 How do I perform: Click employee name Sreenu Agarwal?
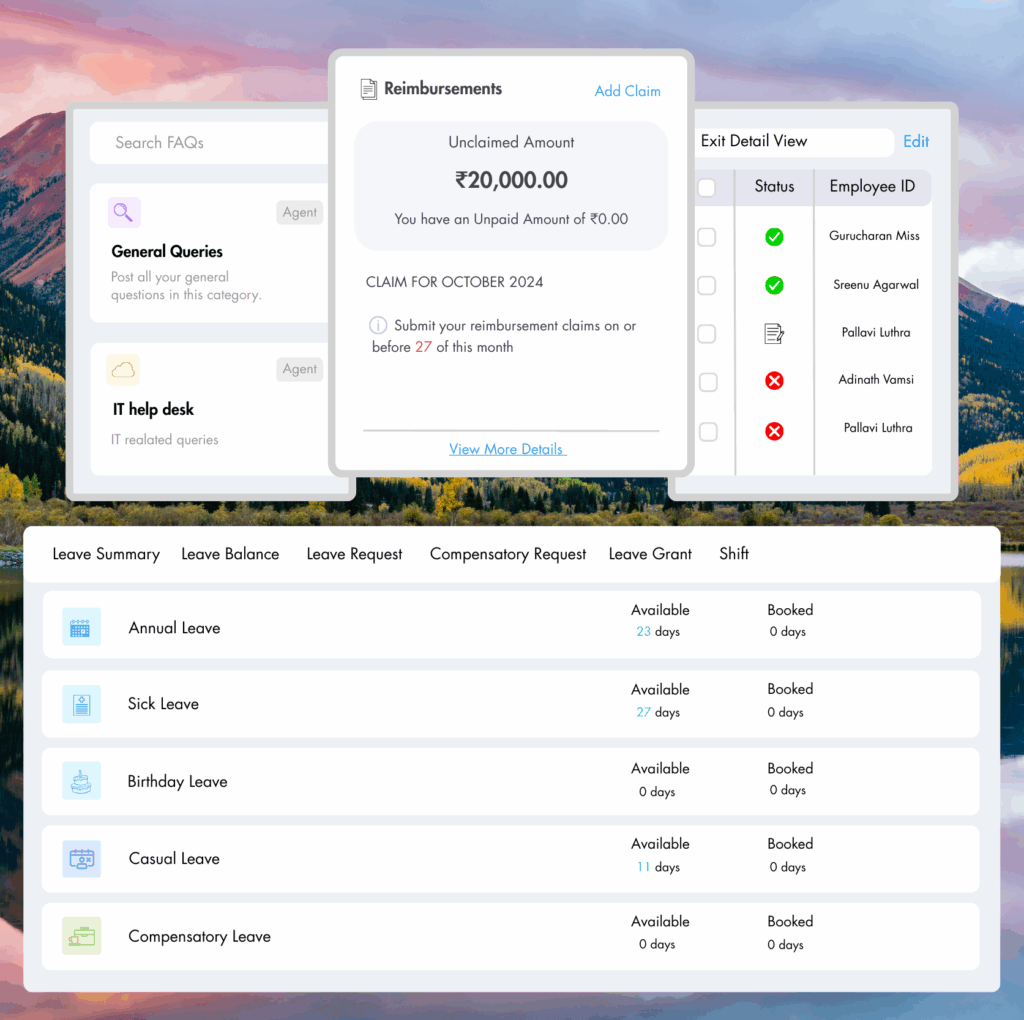[x=876, y=285]
